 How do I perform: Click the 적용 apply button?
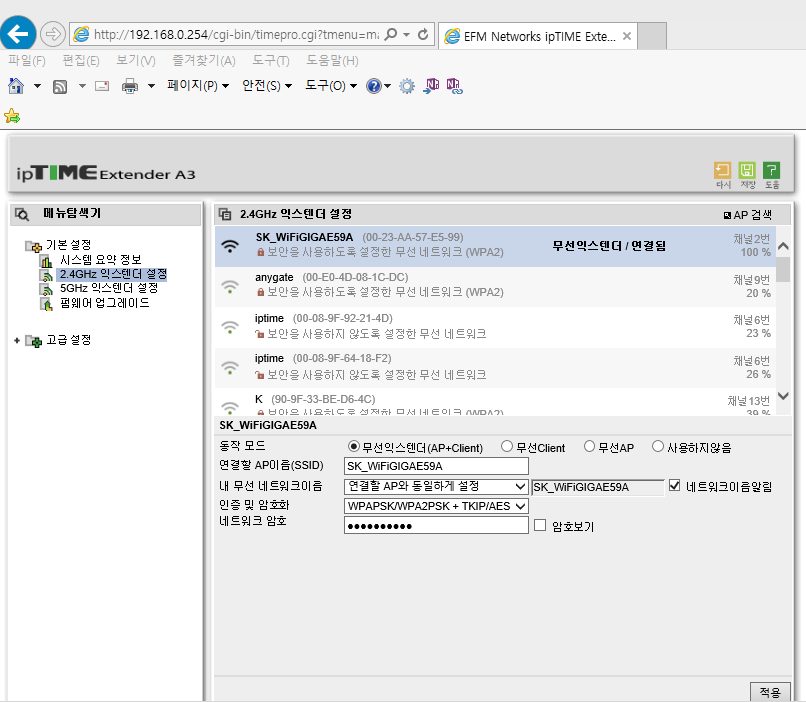click(770, 692)
